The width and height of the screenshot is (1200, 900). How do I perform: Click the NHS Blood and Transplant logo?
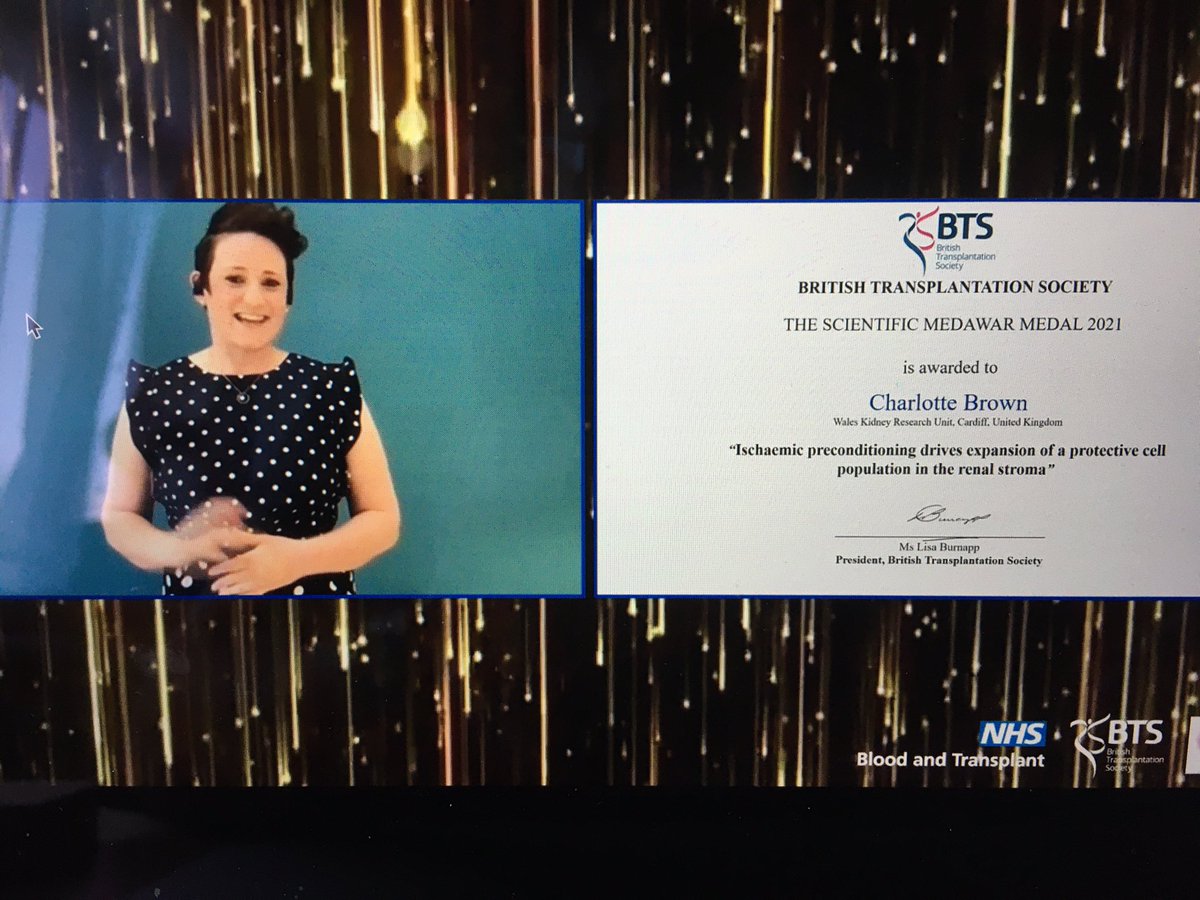(x=949, y=746)
